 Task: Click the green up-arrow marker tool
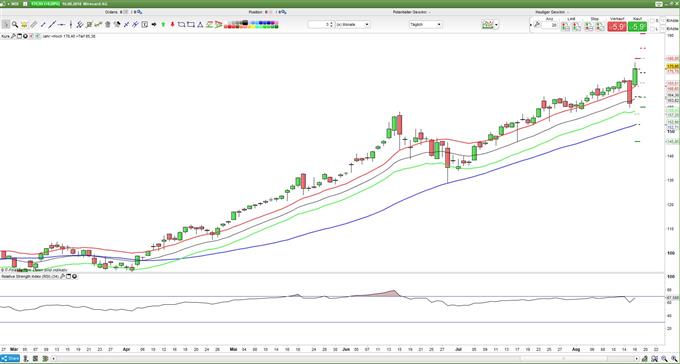coord(163,25)
